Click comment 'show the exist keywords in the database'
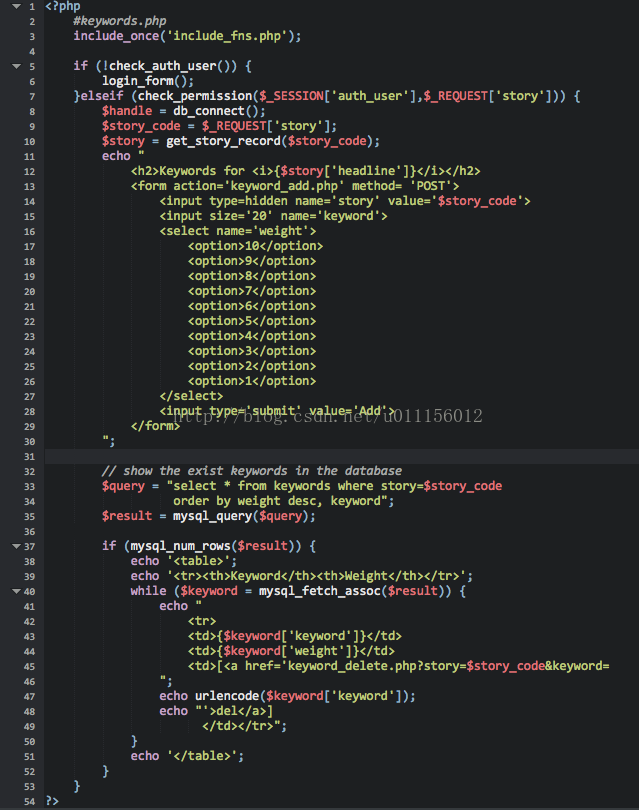This screenshot has width=639, height=810. pyautogui.click(x=262, y=471)
